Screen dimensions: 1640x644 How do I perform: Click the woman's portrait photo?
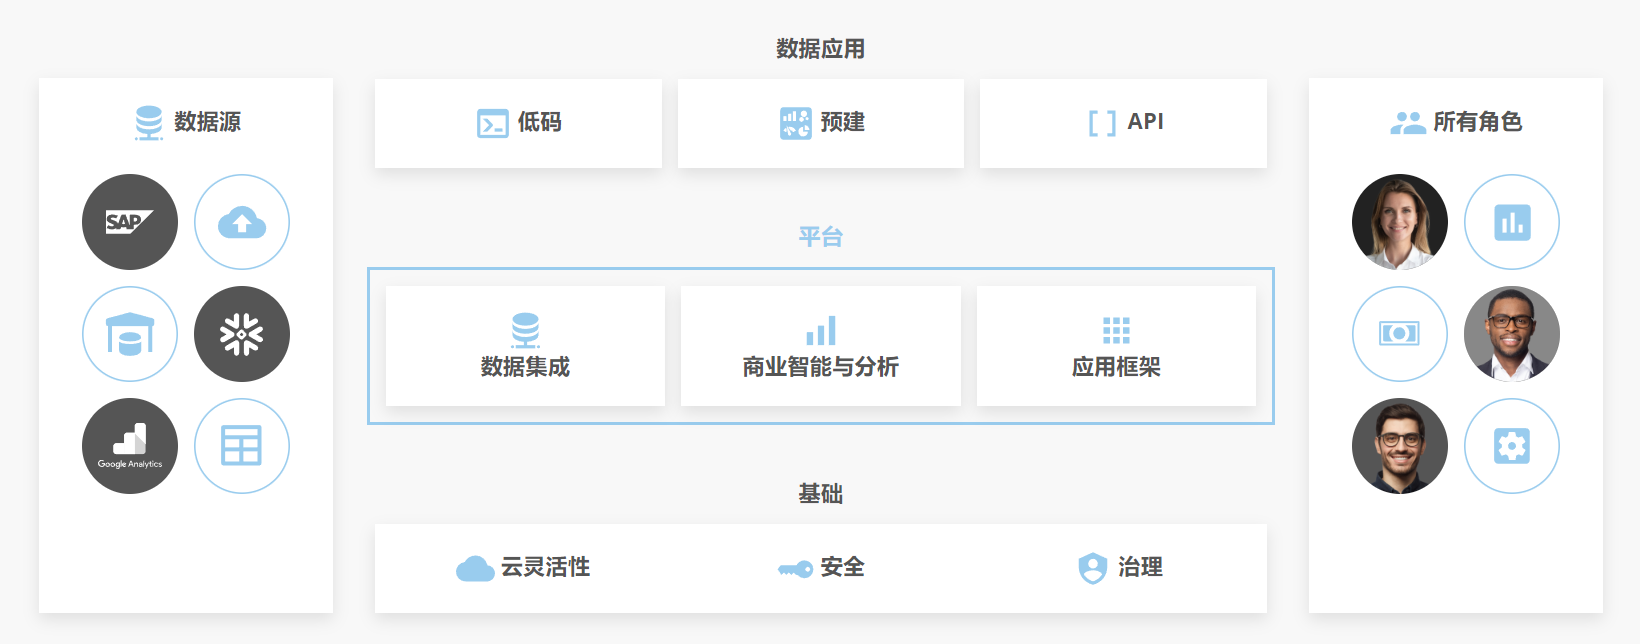tap(1399, 222)
